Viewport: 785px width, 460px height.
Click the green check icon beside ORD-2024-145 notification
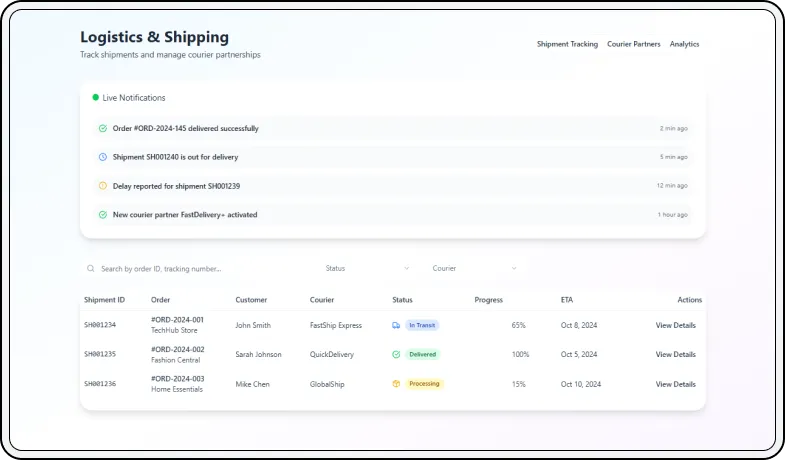(102, 128)
